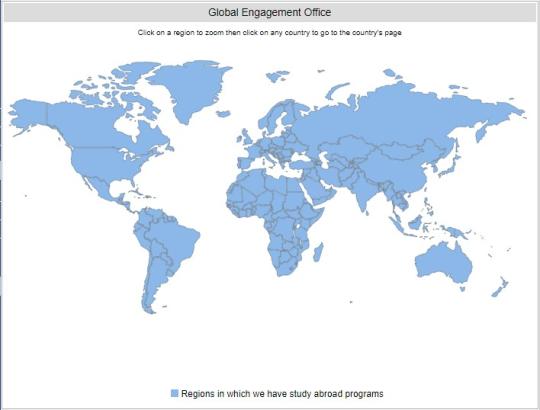Click Iceland on the map
Image resolution: width=540 pixels, height=410 pixels.
[x=223, y=113]
